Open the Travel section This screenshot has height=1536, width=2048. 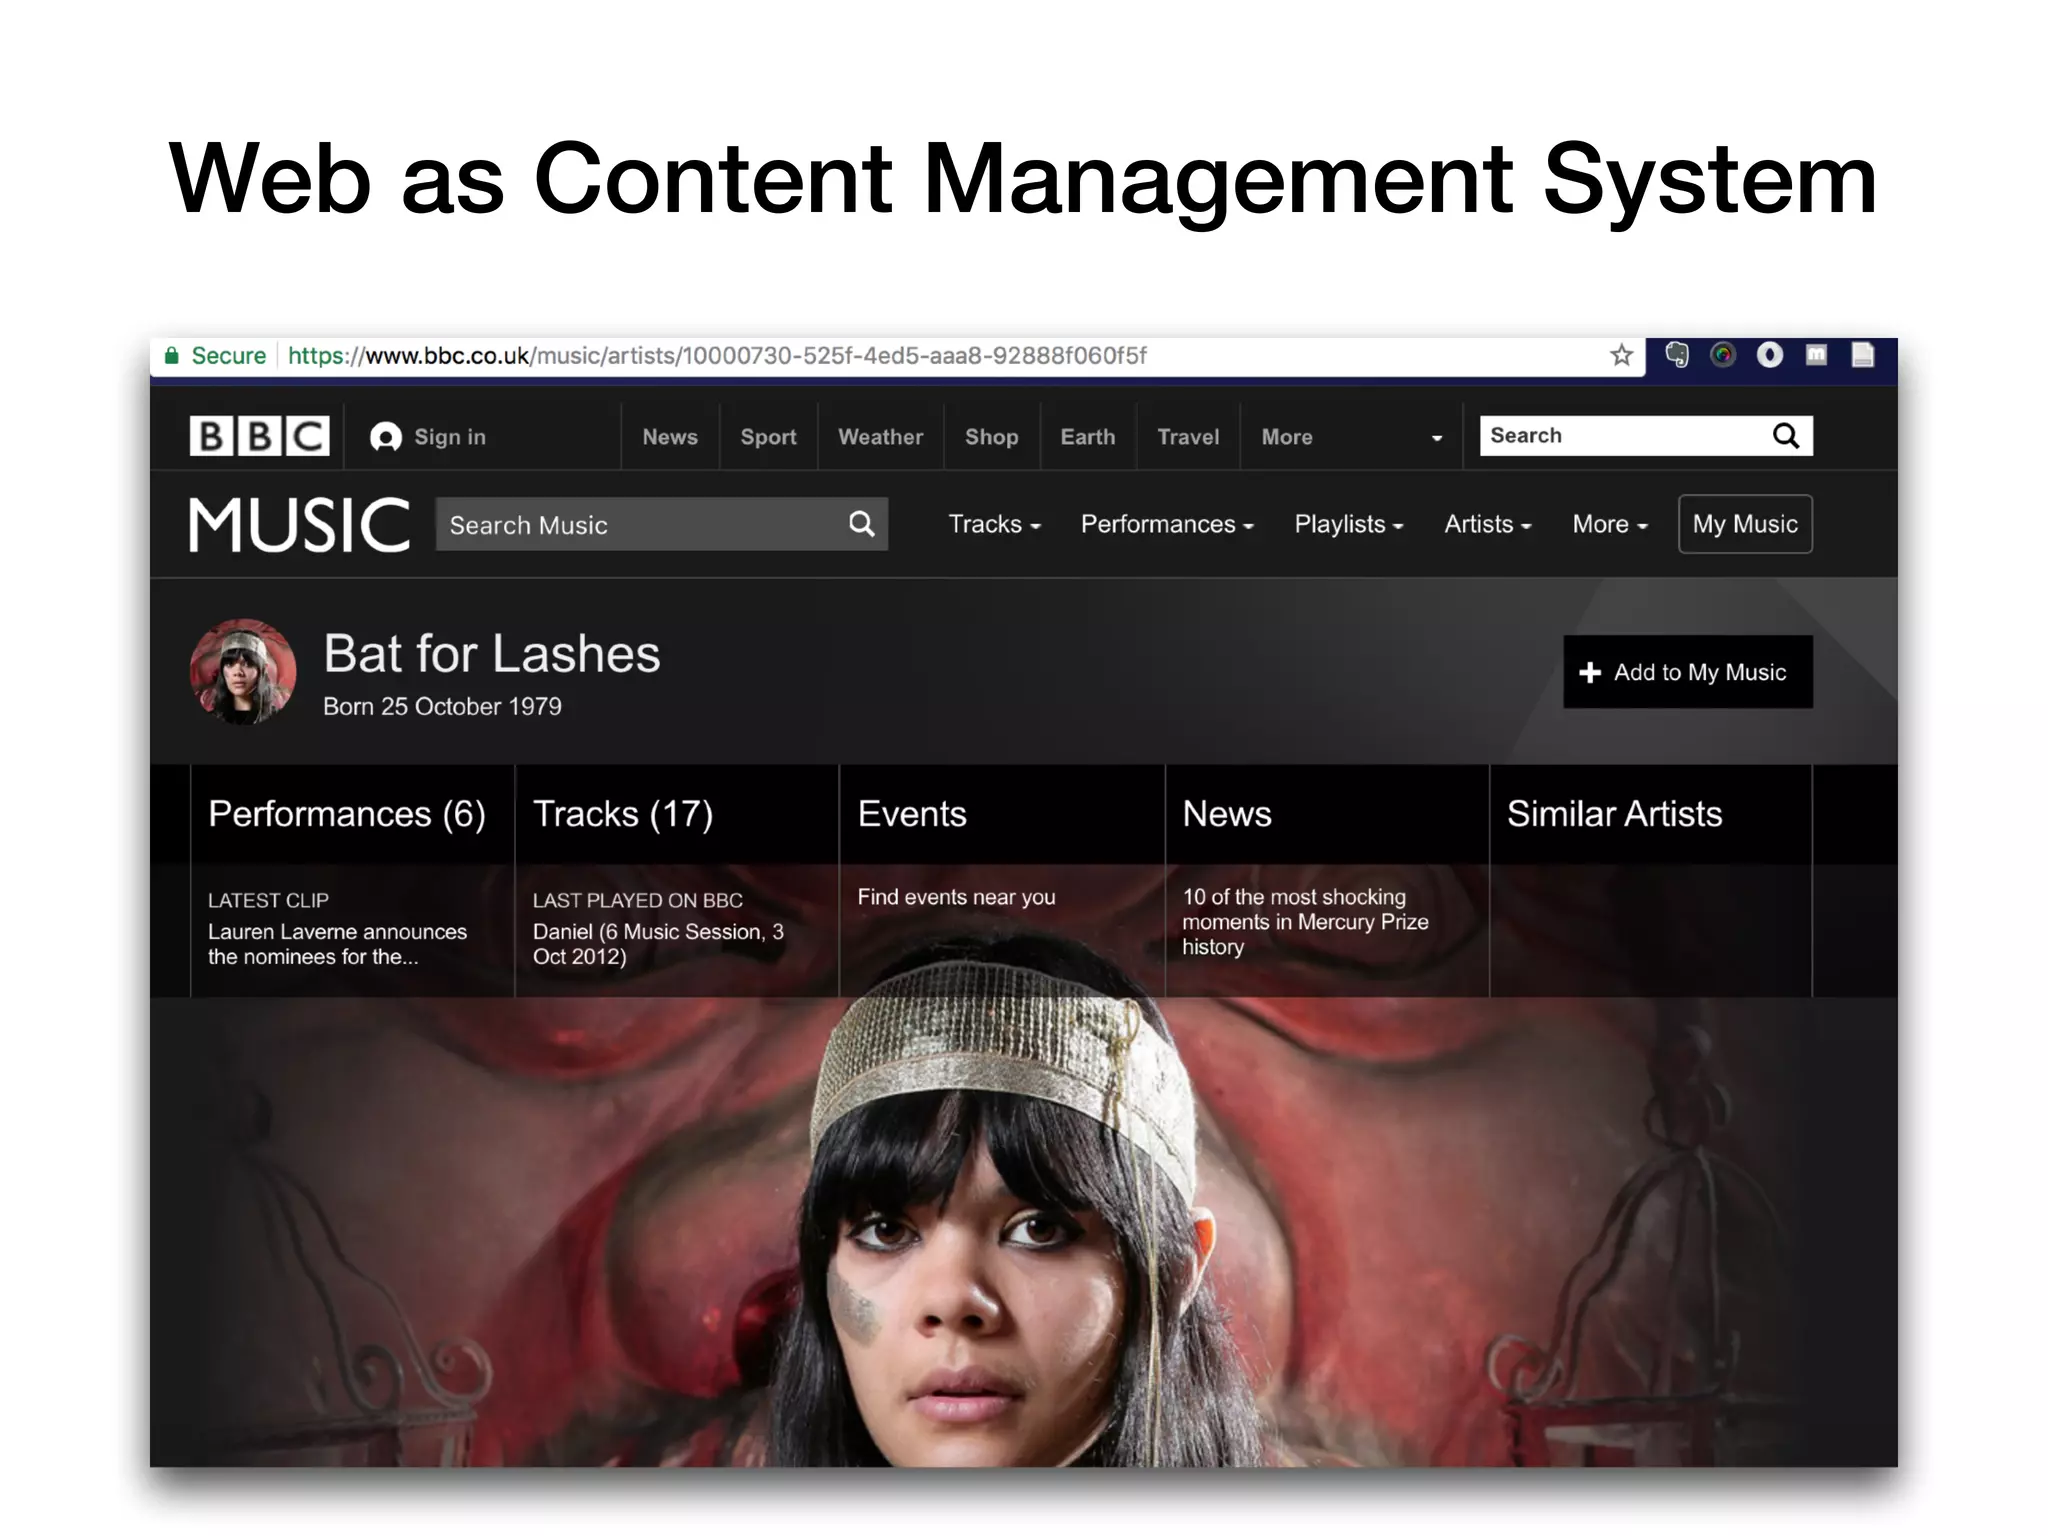coord(1188,437)
